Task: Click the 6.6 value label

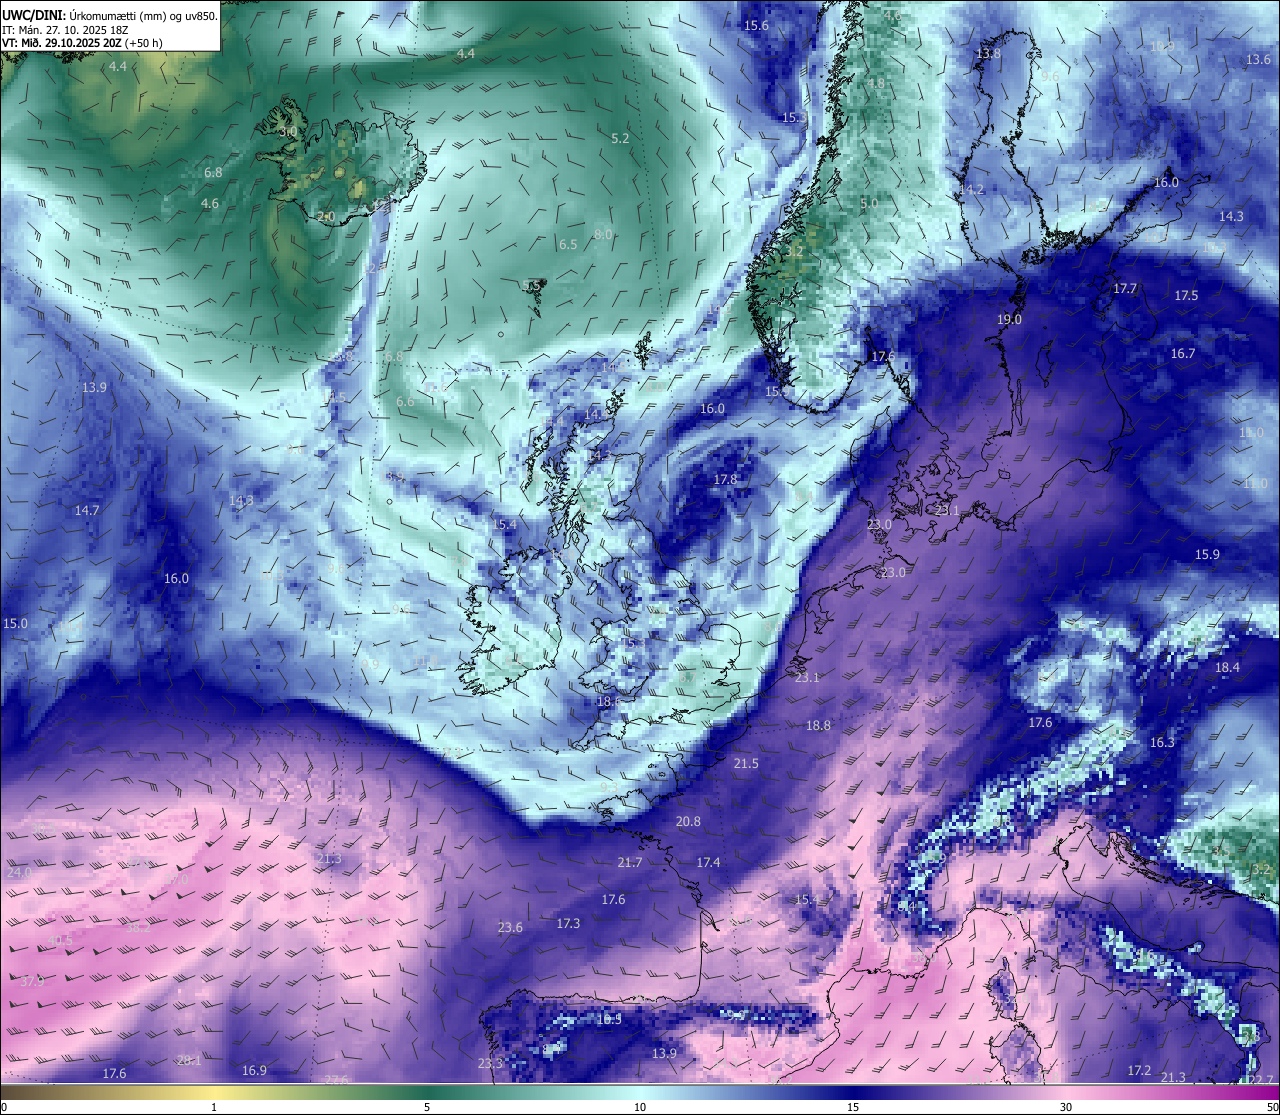Action: pos(405,402)
